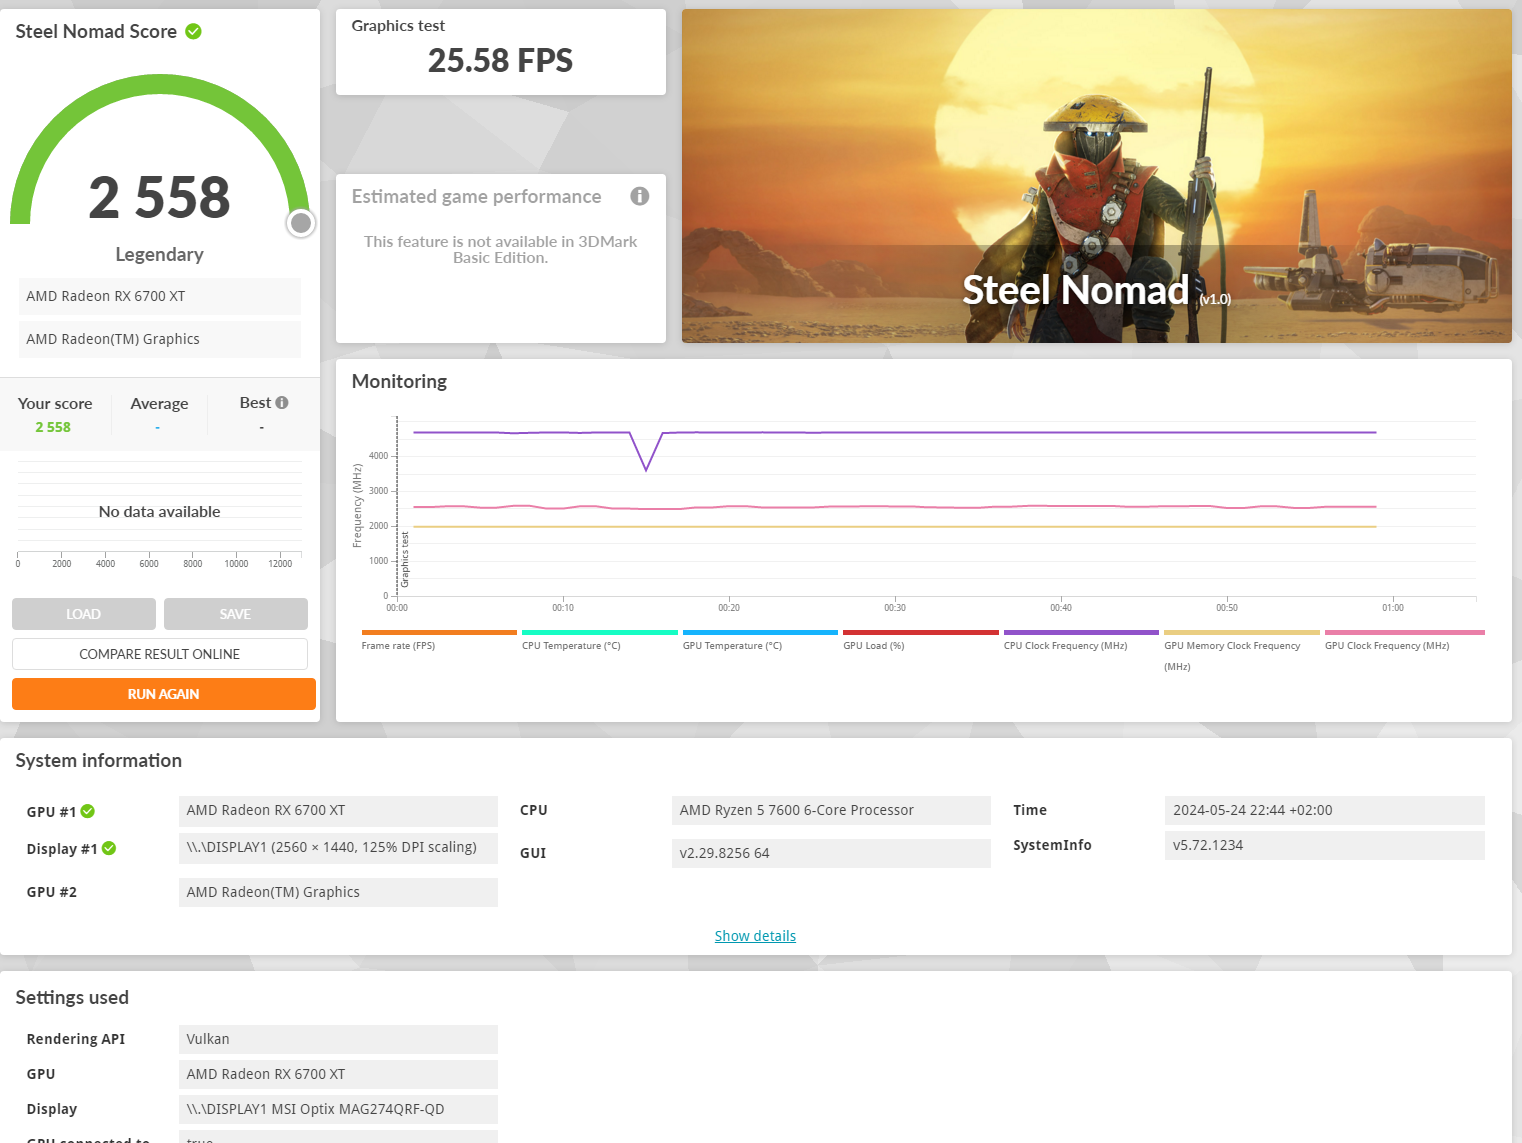1522x1143 pixels.
Task: Click the Rendering API Vulkan value
Action: click(338, 1039)
